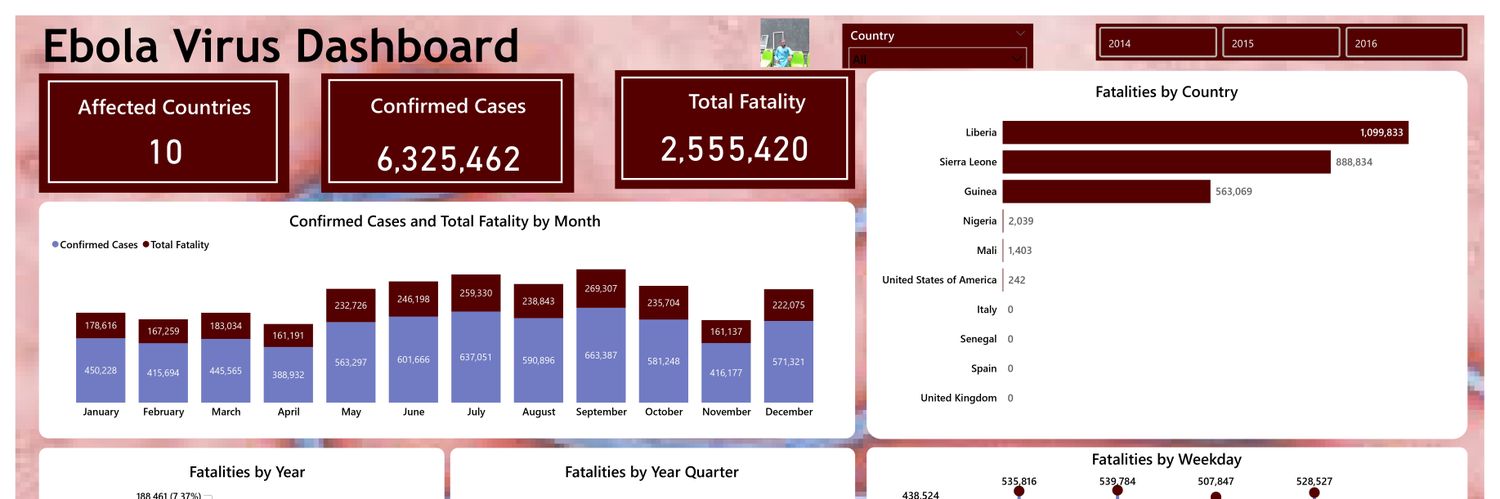Select Liberia's fatalities bar
This screenshot has height=499, width=1500.
(1205, 132)
